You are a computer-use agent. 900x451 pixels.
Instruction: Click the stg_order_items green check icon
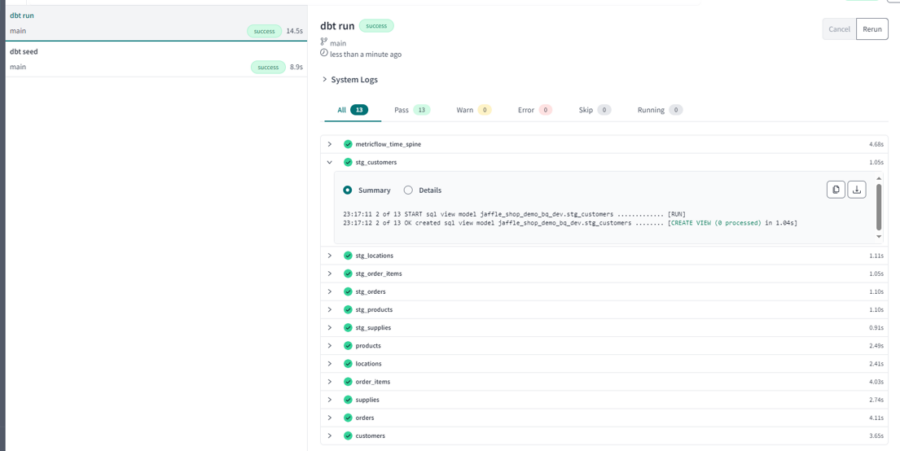pos(348,274)
